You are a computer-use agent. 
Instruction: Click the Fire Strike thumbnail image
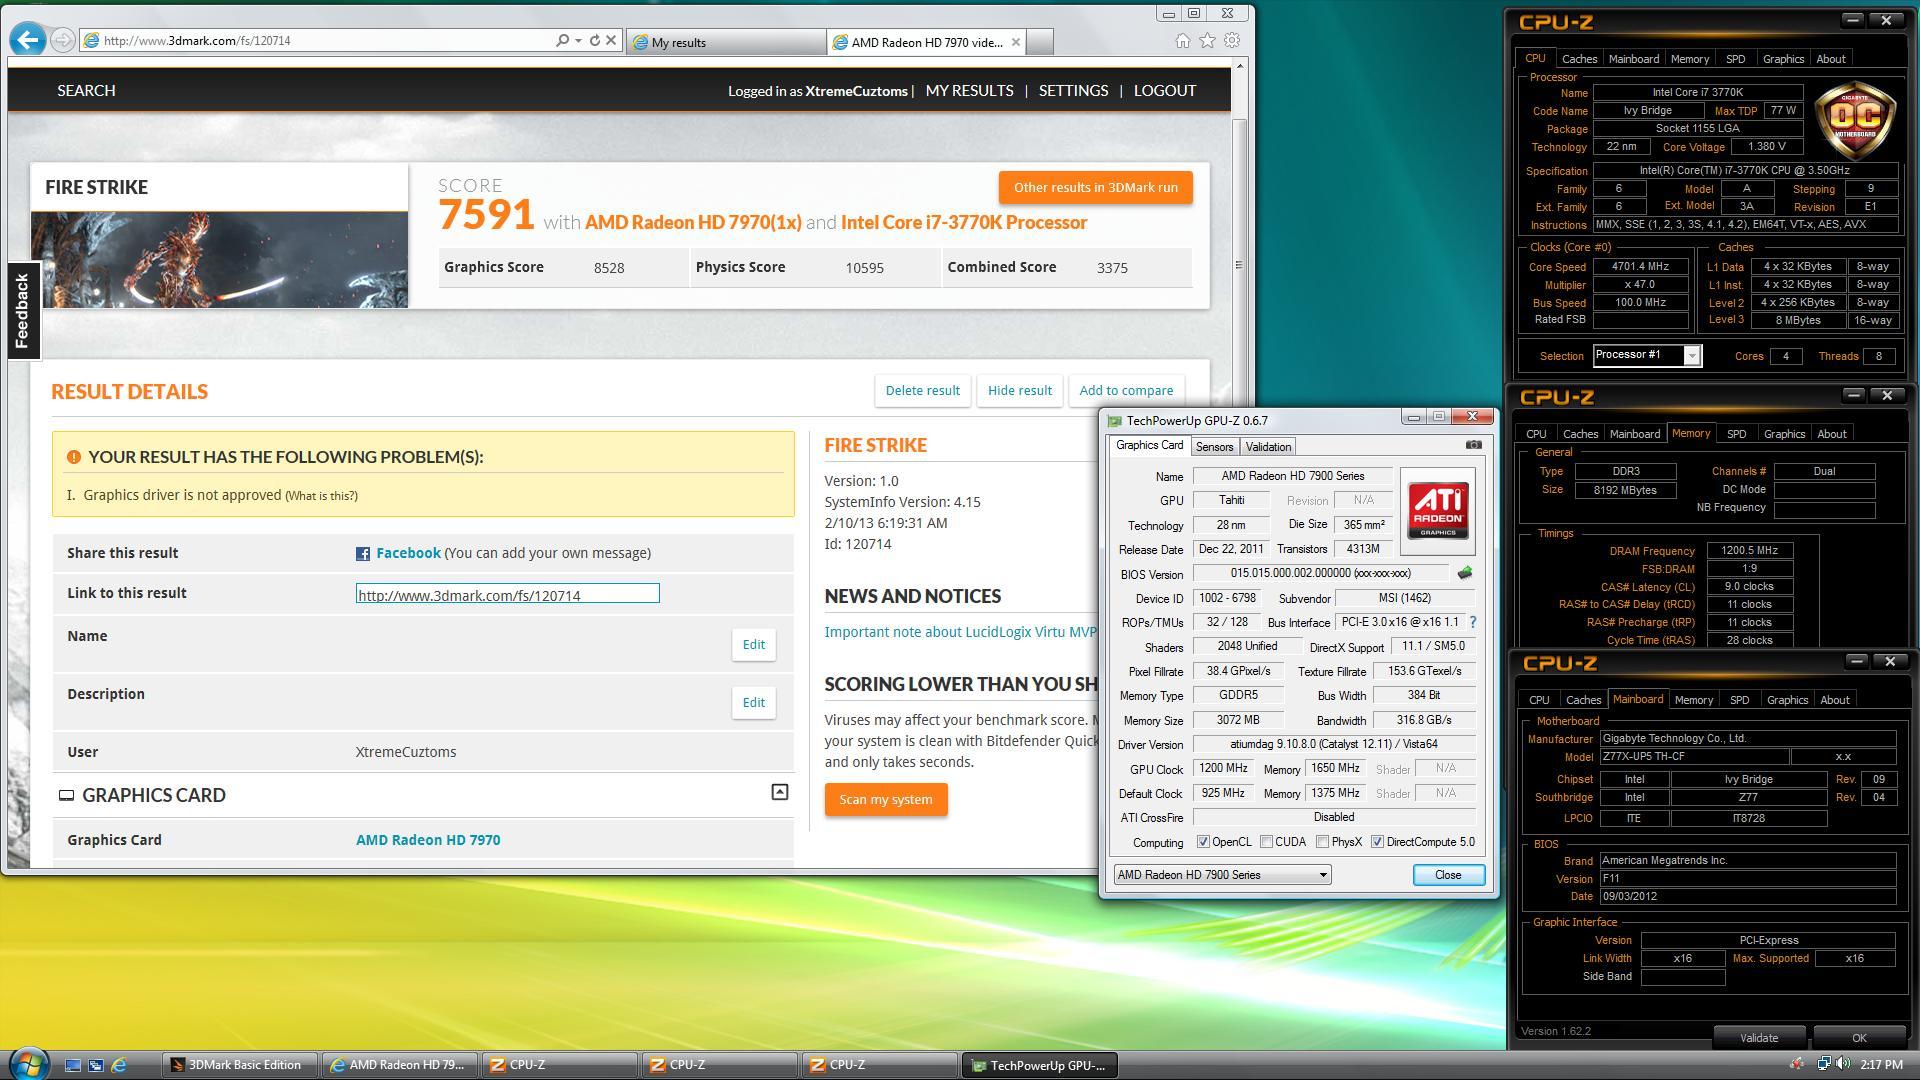click(x=219, y=260)
